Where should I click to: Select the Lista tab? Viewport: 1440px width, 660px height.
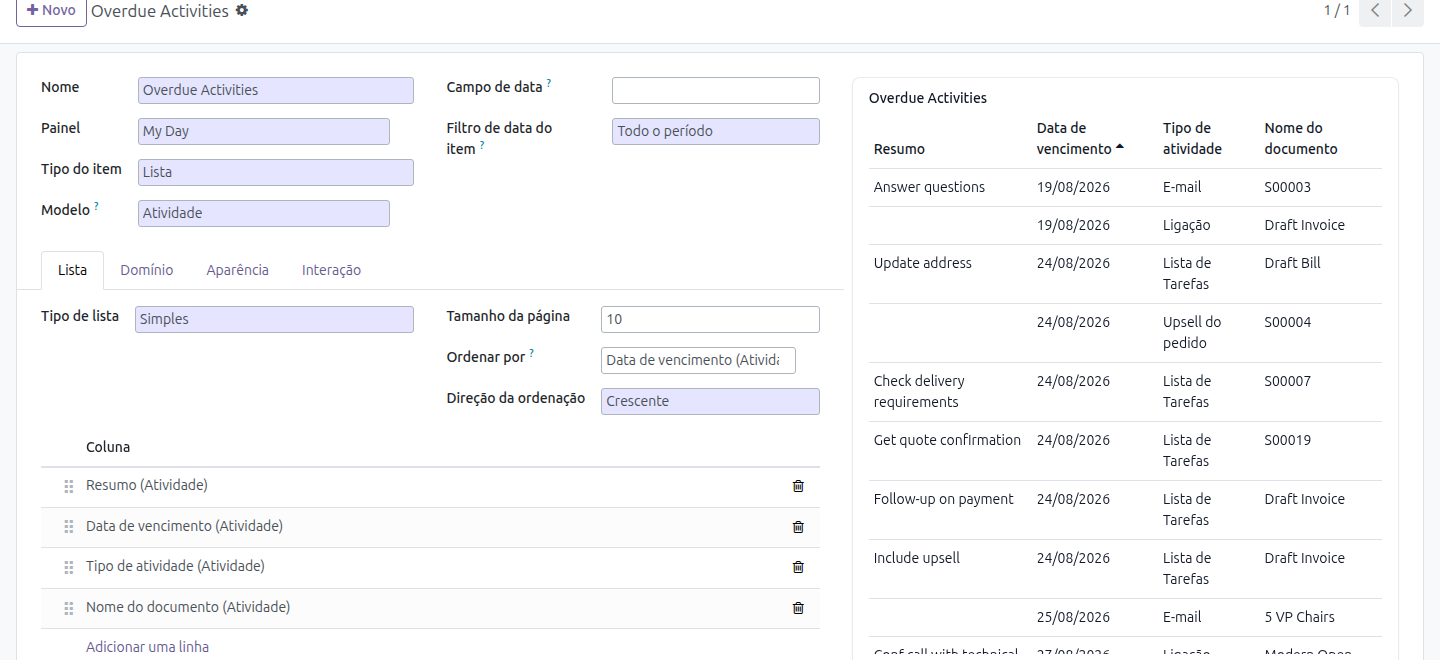pyautogui.click(x=72, y=270)
